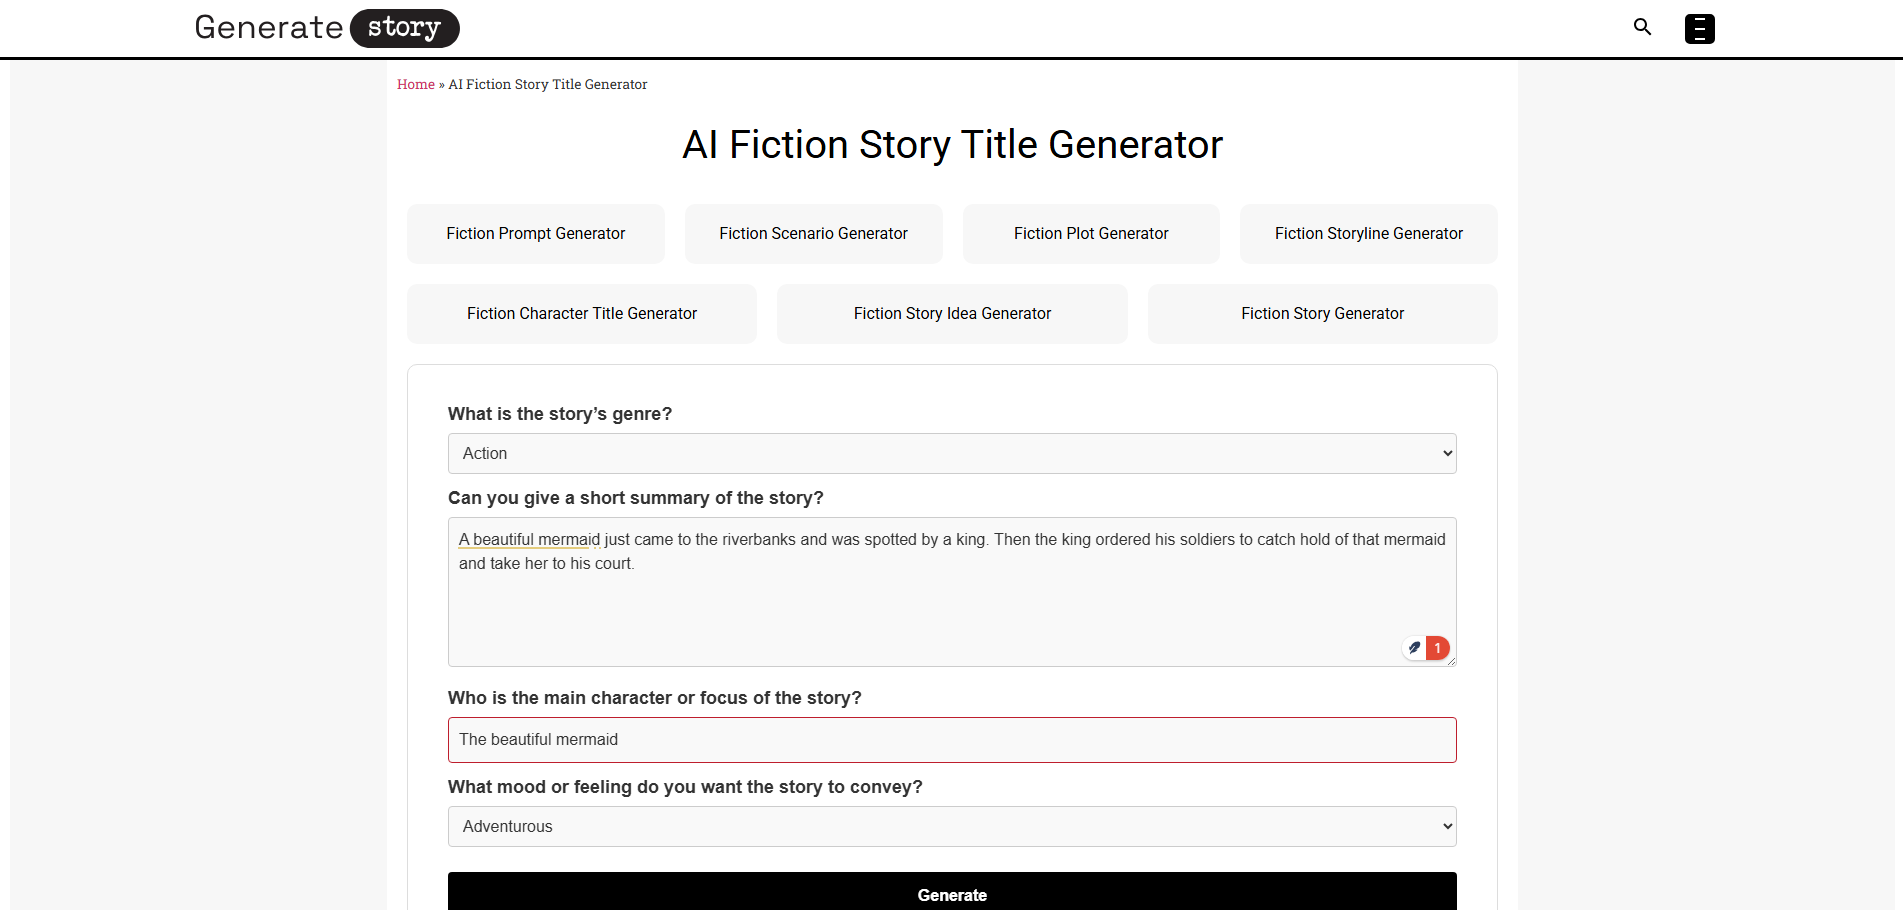Click the red "1" correction badge
The width and height of the screenshot is (1903, 910).
(x=1437, y=647)
